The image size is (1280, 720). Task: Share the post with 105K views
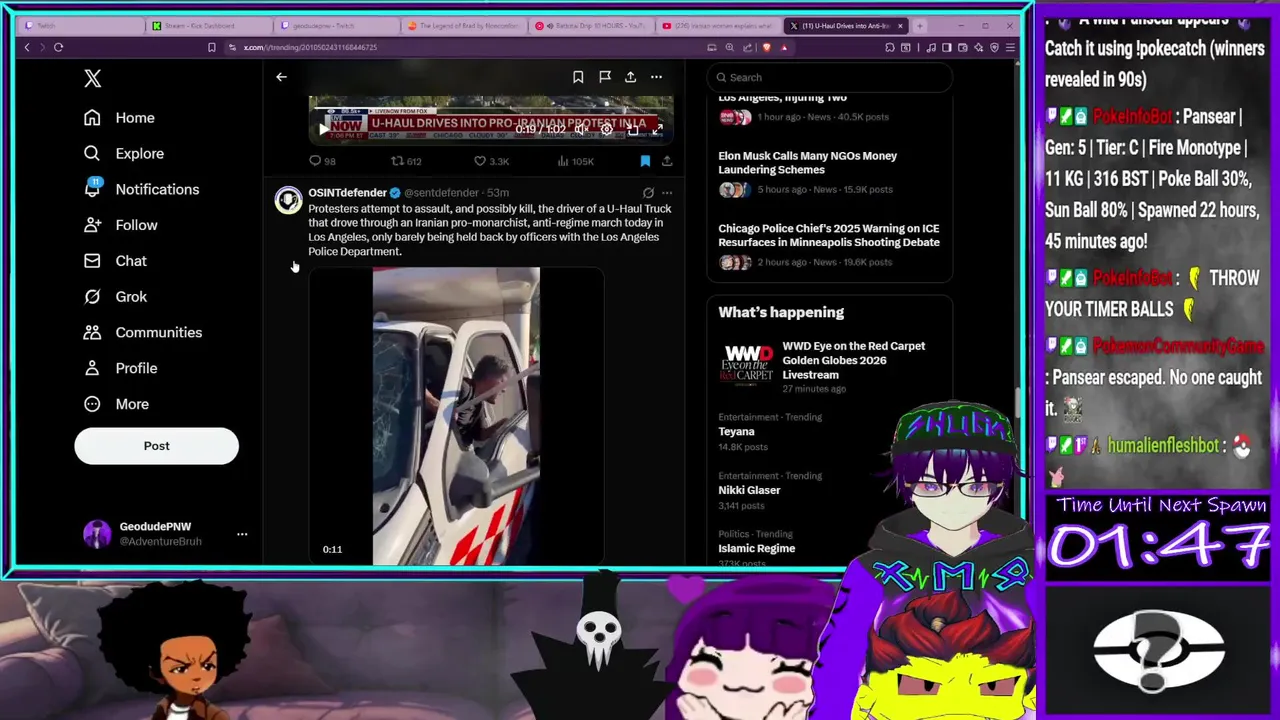click(667, 161)
